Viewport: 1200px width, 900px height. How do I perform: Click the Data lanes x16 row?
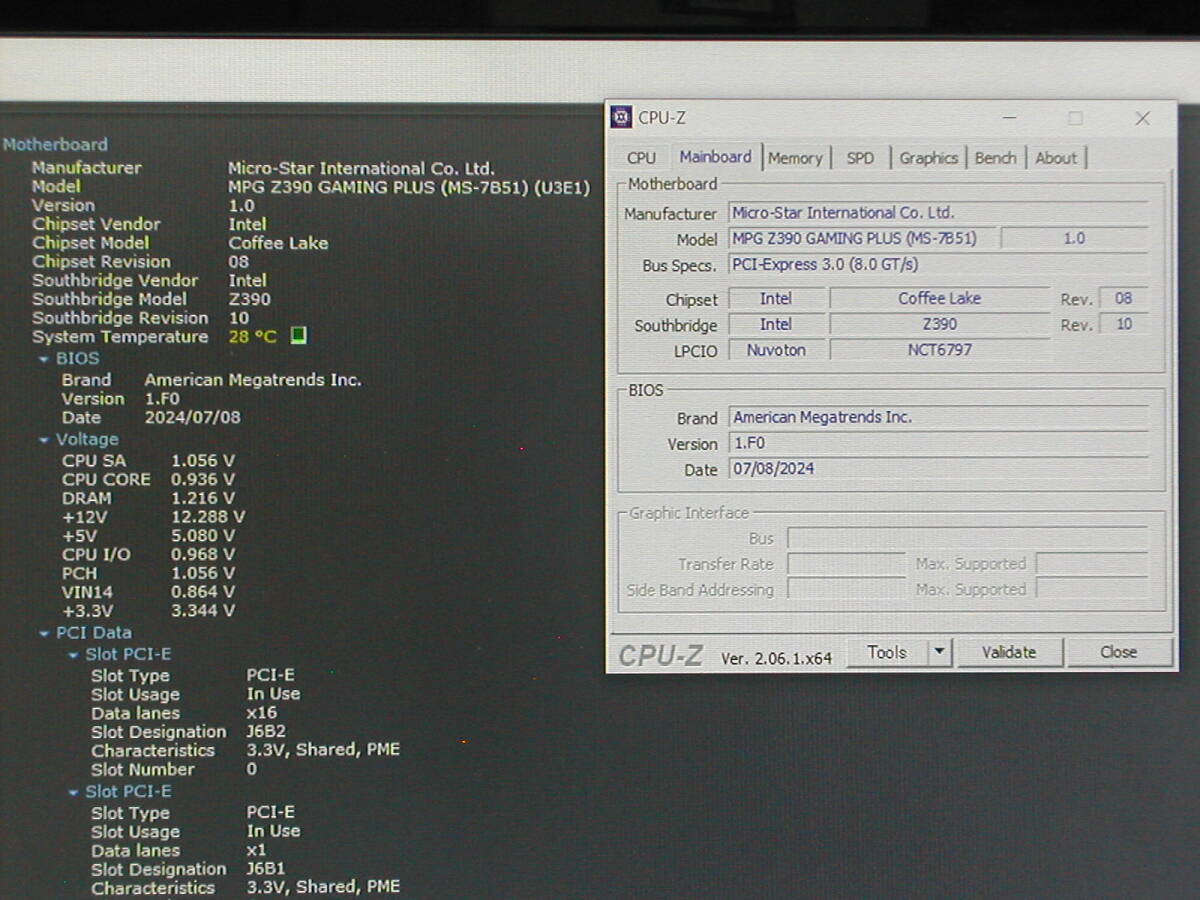pos(184,713)
